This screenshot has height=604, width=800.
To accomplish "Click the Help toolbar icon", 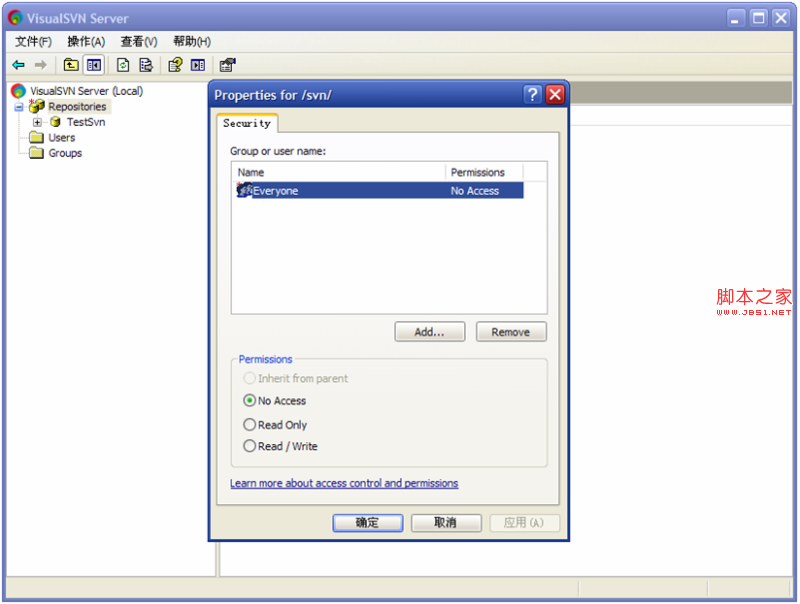I will pyautogui.click(x=175, y=65).
